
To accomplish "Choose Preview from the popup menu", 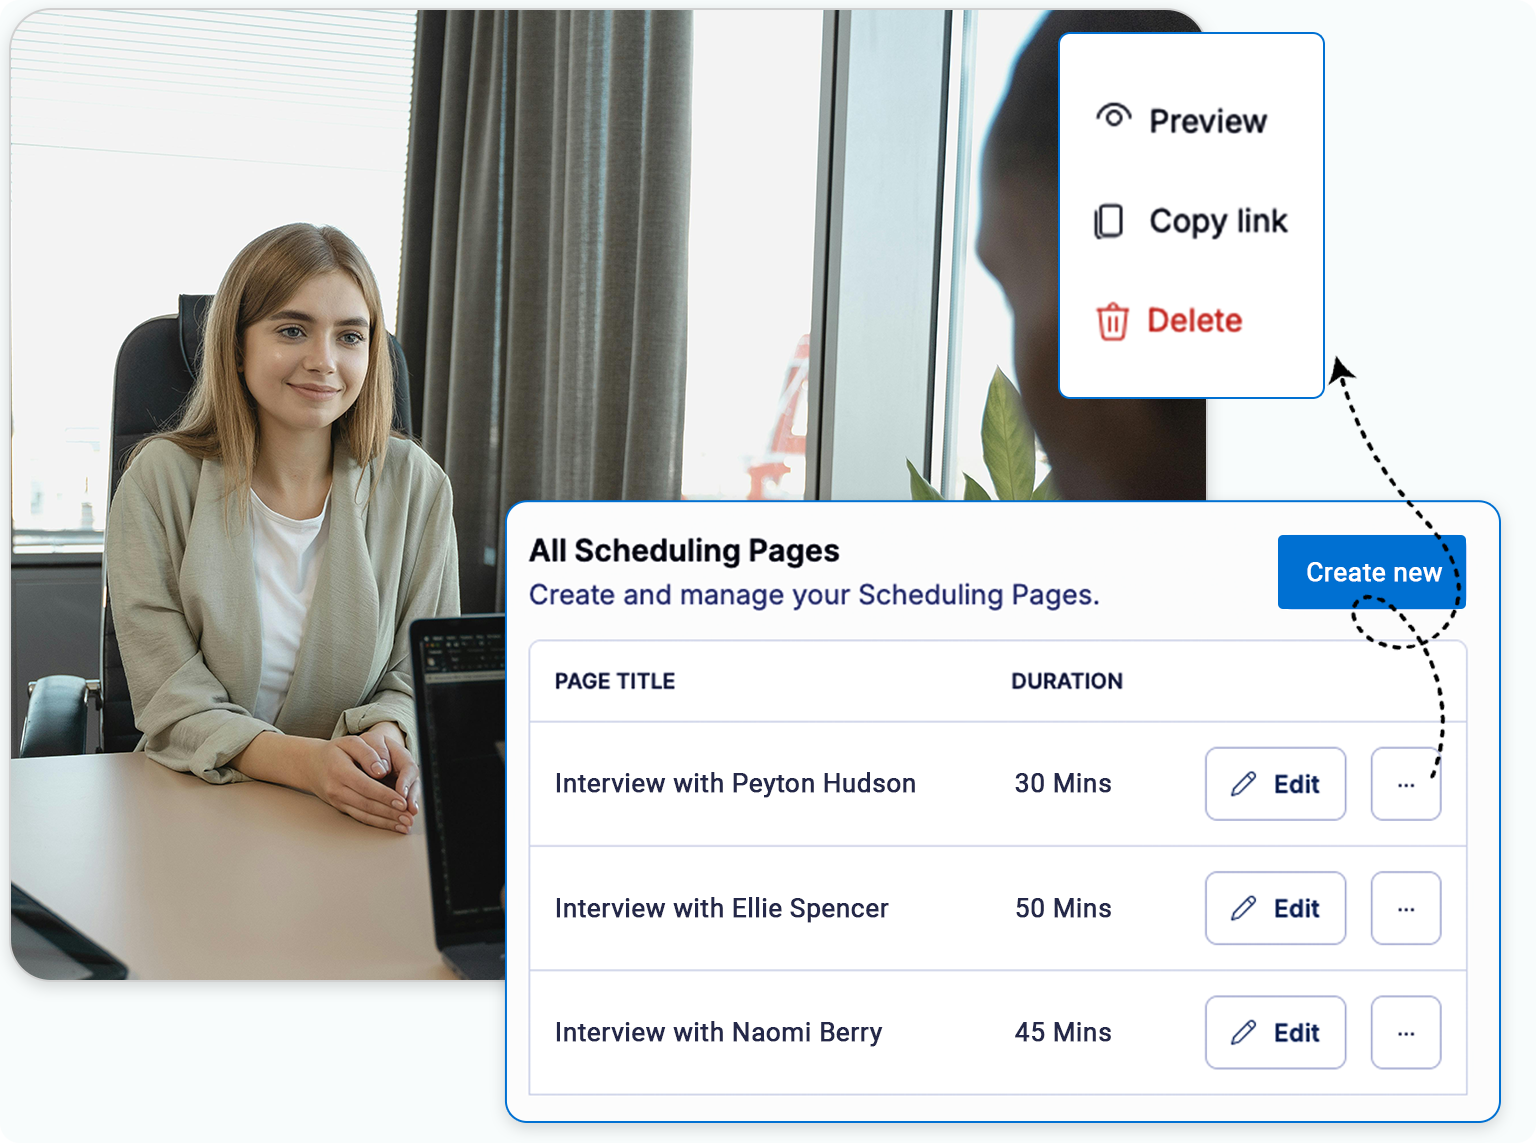I will pos(1182,120).
